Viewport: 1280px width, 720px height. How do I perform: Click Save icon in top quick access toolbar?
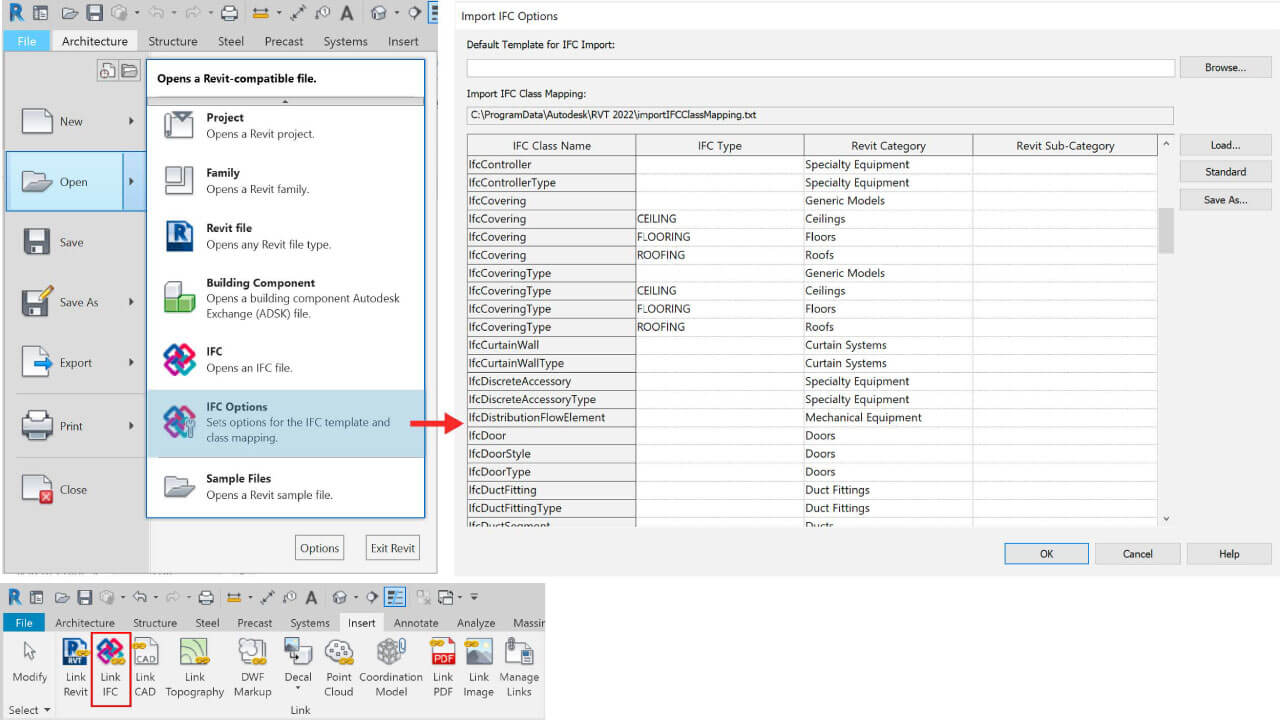click(x=94, y=13)
